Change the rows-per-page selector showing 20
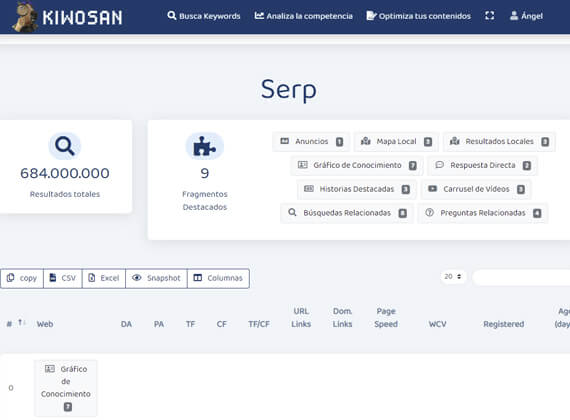This screenshot has height=420, width=570. (453, 277)
